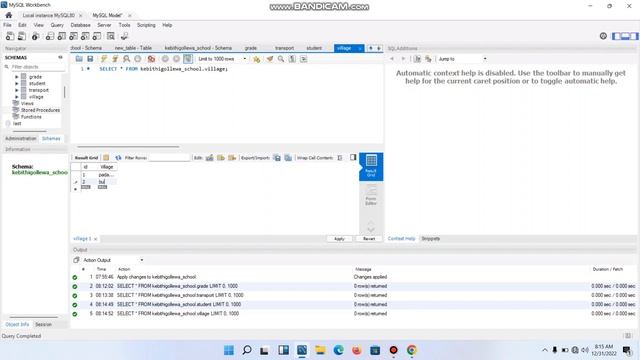
Task: Click the reconnect to DBMS icon
Action: pos(124,36)
